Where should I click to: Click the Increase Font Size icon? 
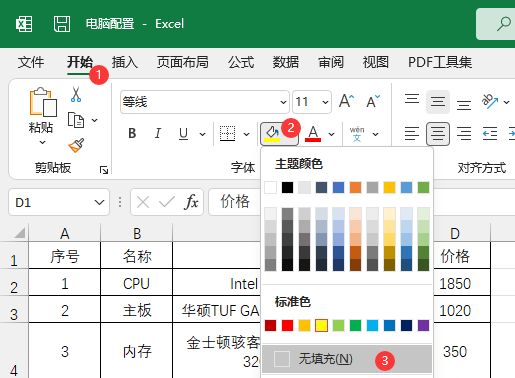click(346, 101)
